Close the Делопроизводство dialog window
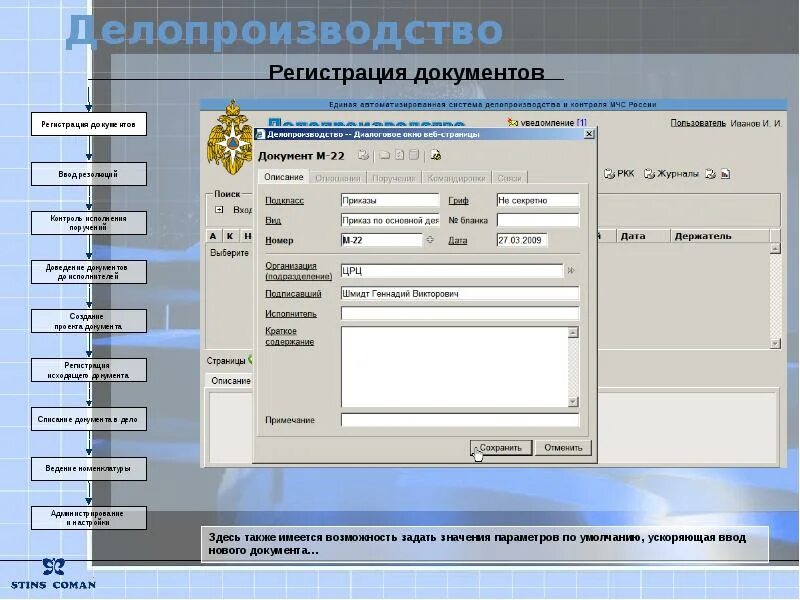The height and width of the screenshot is (600, 800). 589,134
